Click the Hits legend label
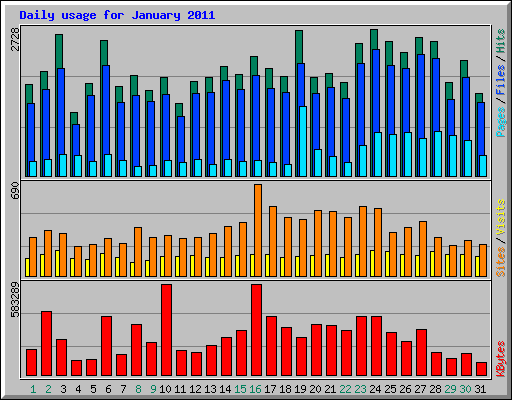512x400 pixels. (501, 41)
